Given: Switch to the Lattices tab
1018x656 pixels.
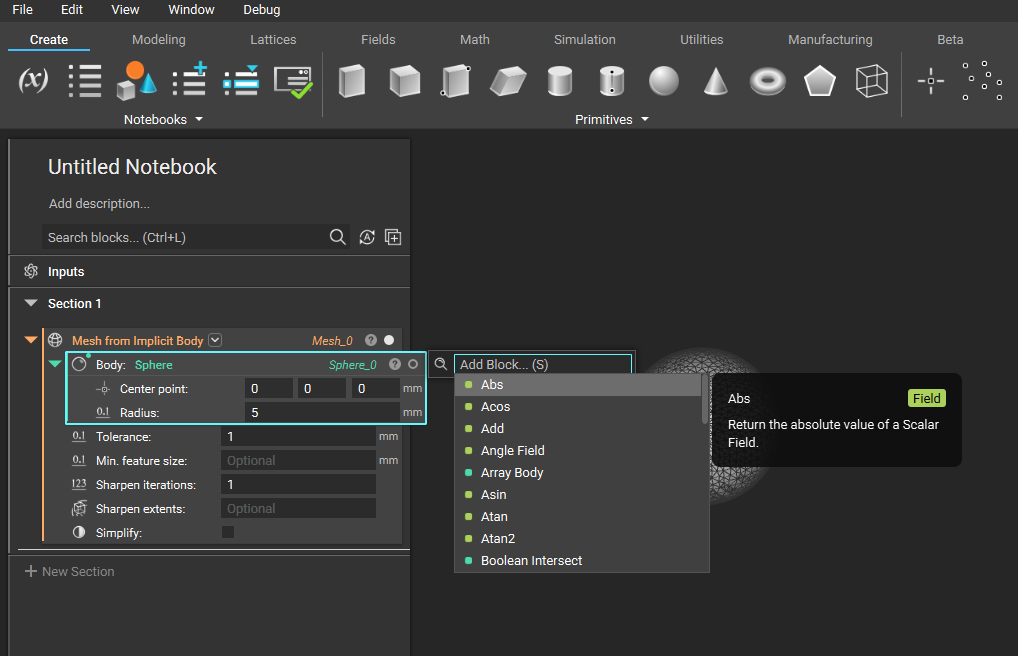Looking at the screenshot, I should point(273,40).
